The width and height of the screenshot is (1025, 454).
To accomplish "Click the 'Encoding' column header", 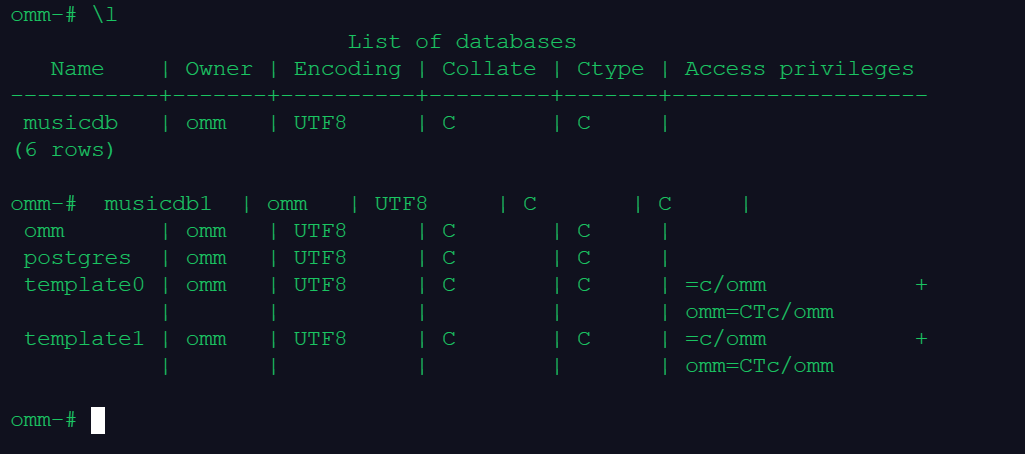I will pos(347,69).
